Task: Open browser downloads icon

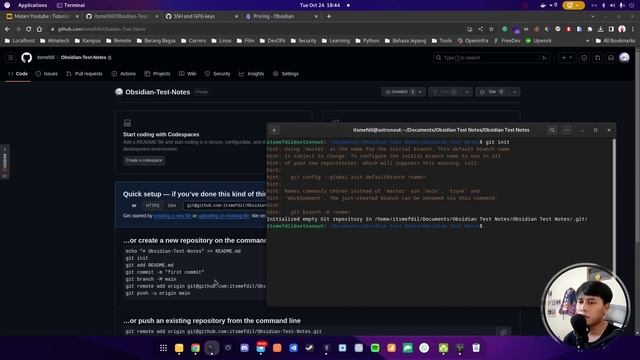Action: [x=600, y=29]
